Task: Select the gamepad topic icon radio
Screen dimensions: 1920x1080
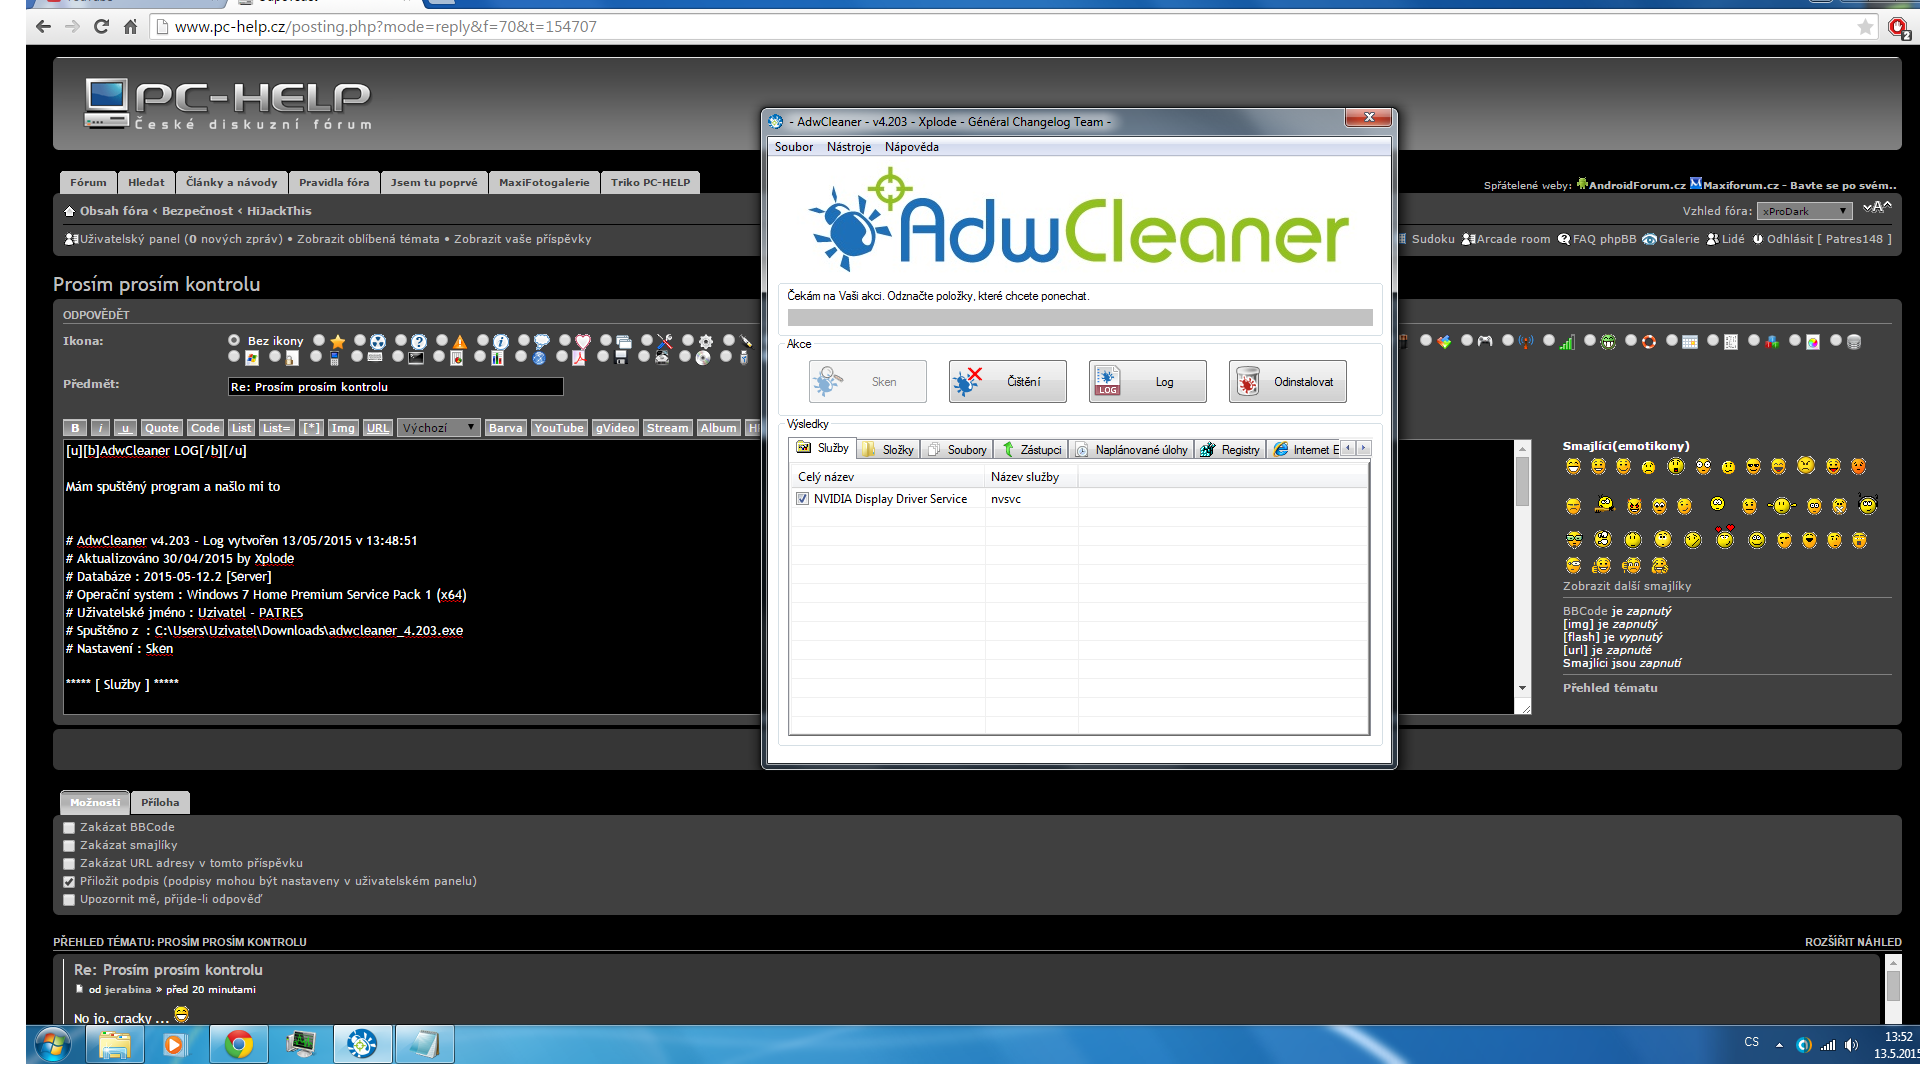Action: pyautogui.click(x=1467, y=340)
